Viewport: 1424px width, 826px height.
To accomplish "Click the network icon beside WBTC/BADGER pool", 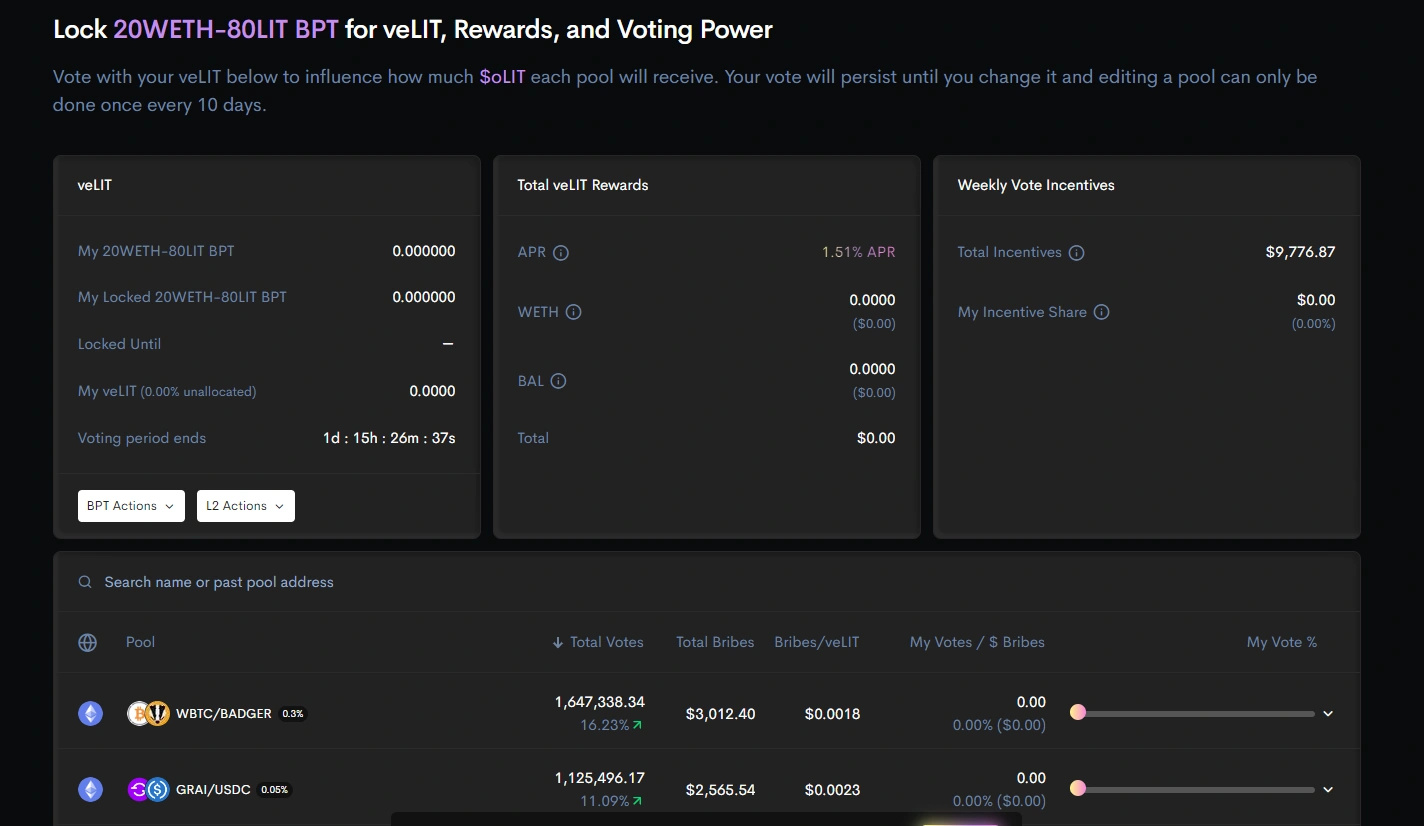I will click(x=90, y=713).
